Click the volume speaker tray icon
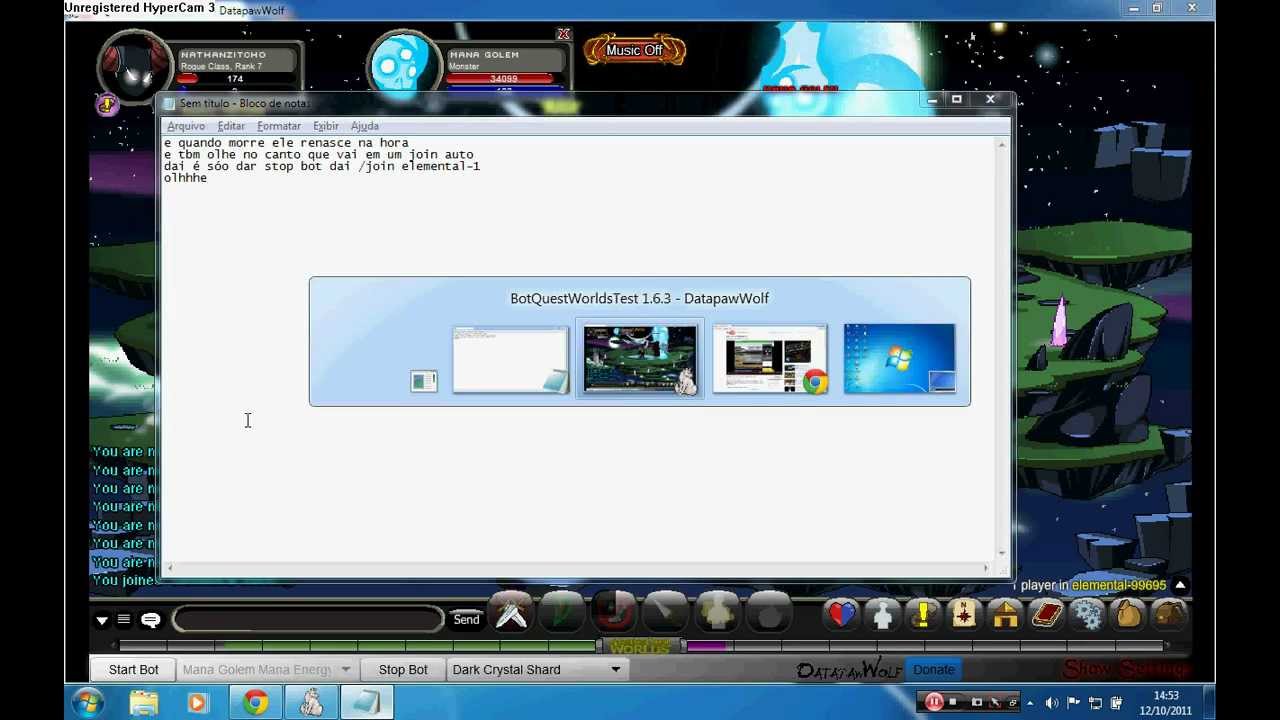This screenshot has height=720, width=1280. tap(1052, 703)
